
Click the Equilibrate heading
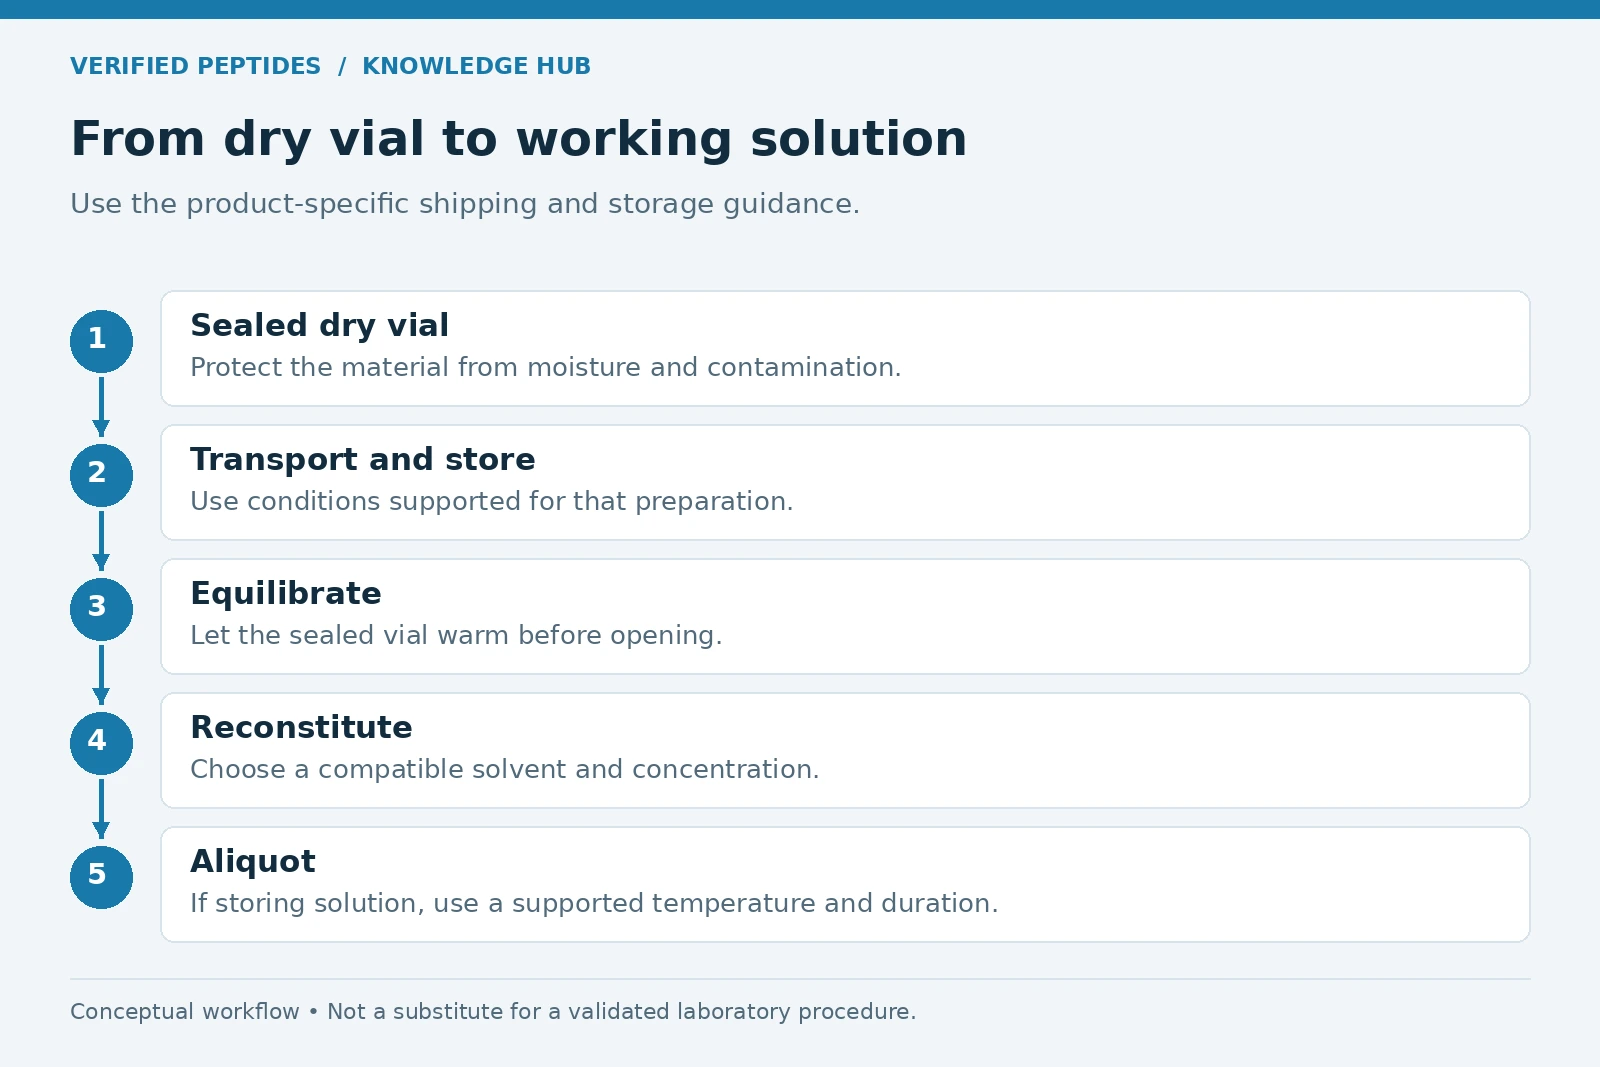pos(285,594)
